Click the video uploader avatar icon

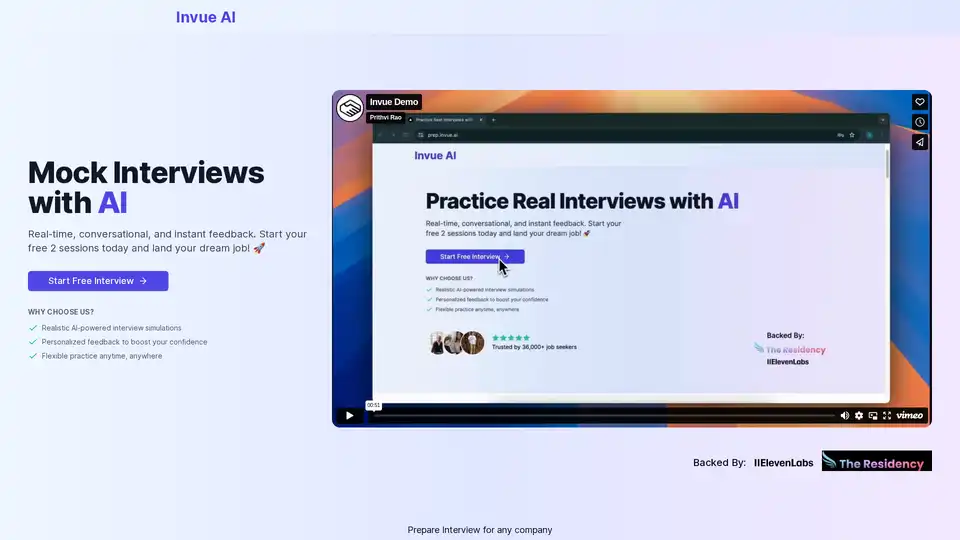350,108
